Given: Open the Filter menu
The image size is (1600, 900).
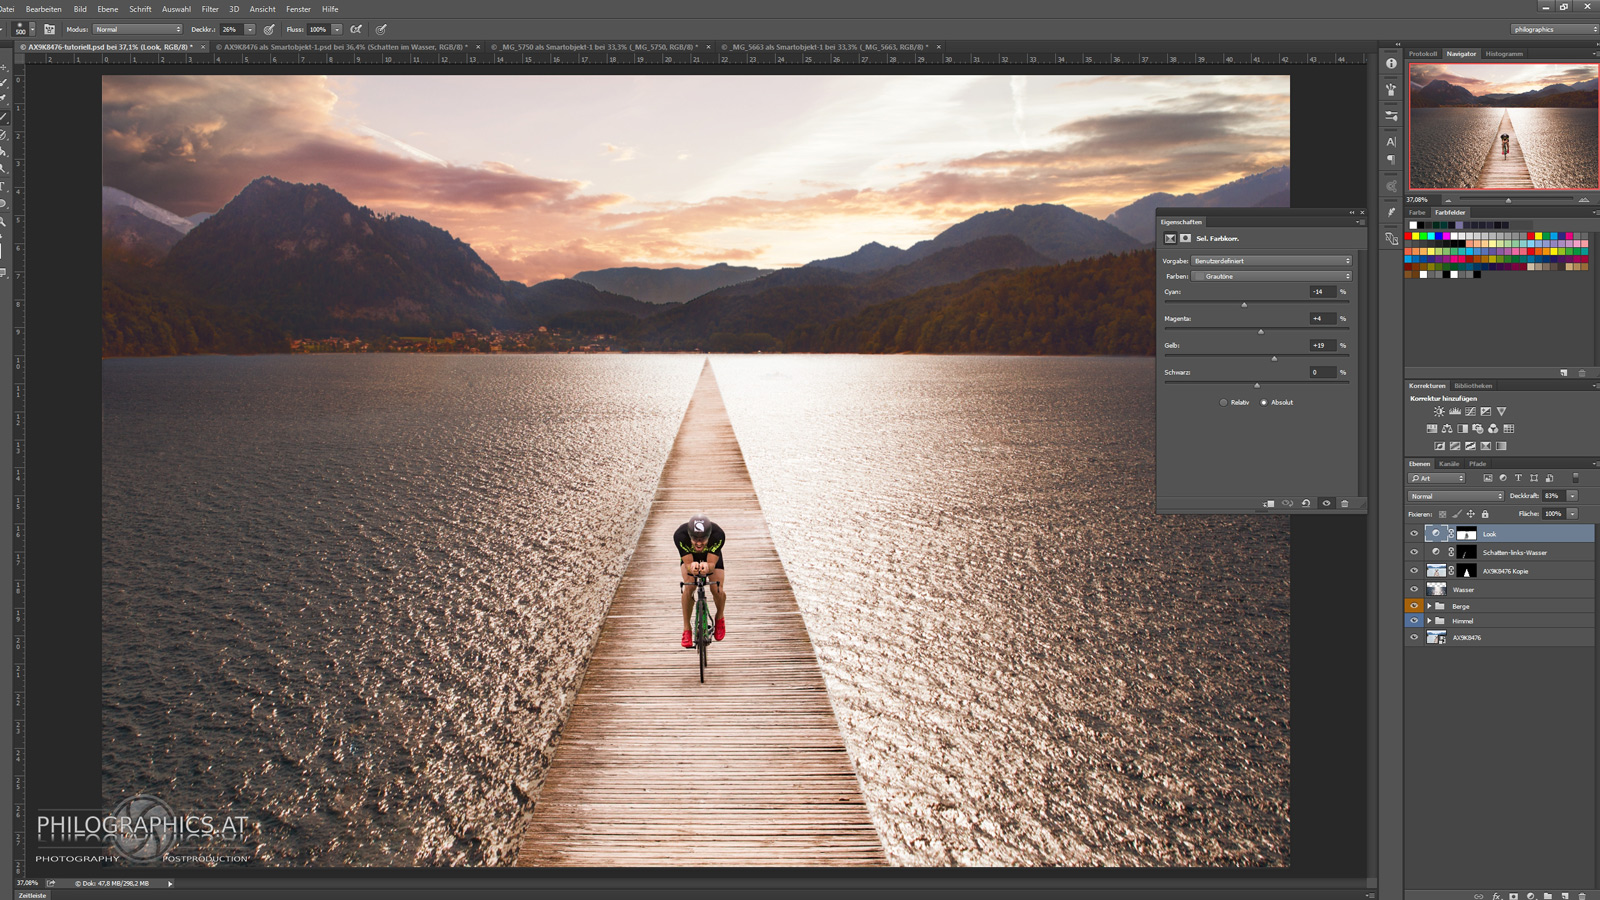Looking at the screenshot, I should coord(210,9).
